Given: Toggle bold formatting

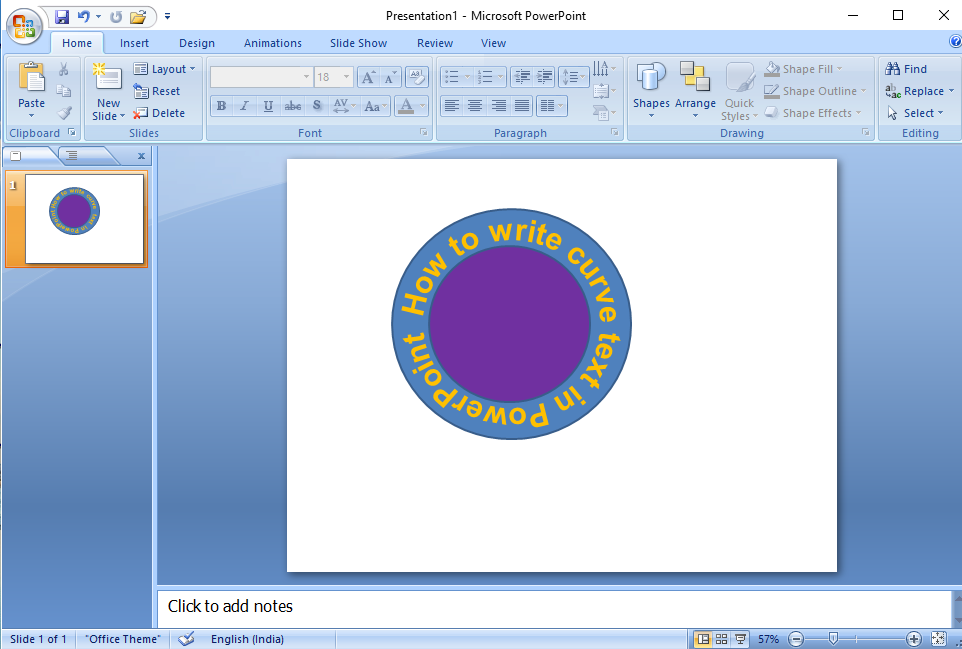Looking at the screenshot, I should click(220, 106).
